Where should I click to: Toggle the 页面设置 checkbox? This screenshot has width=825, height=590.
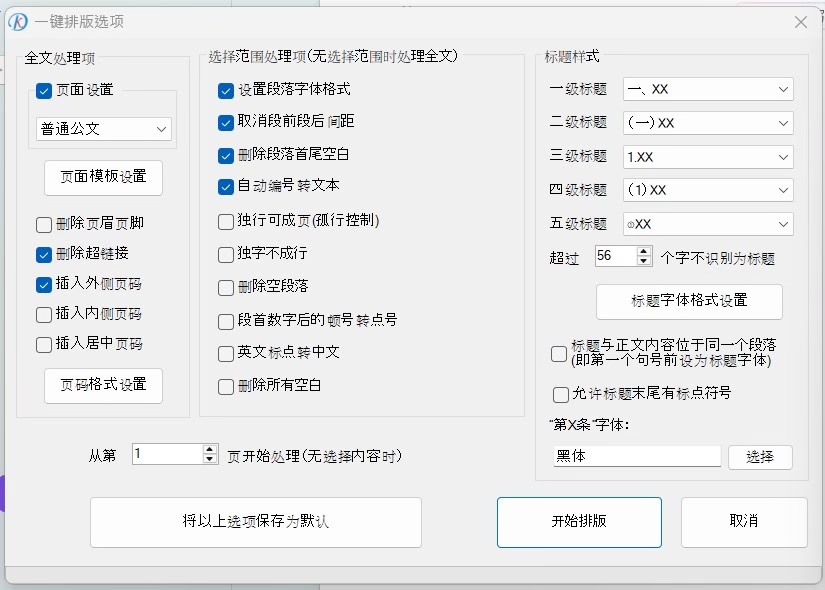(44, 90)
